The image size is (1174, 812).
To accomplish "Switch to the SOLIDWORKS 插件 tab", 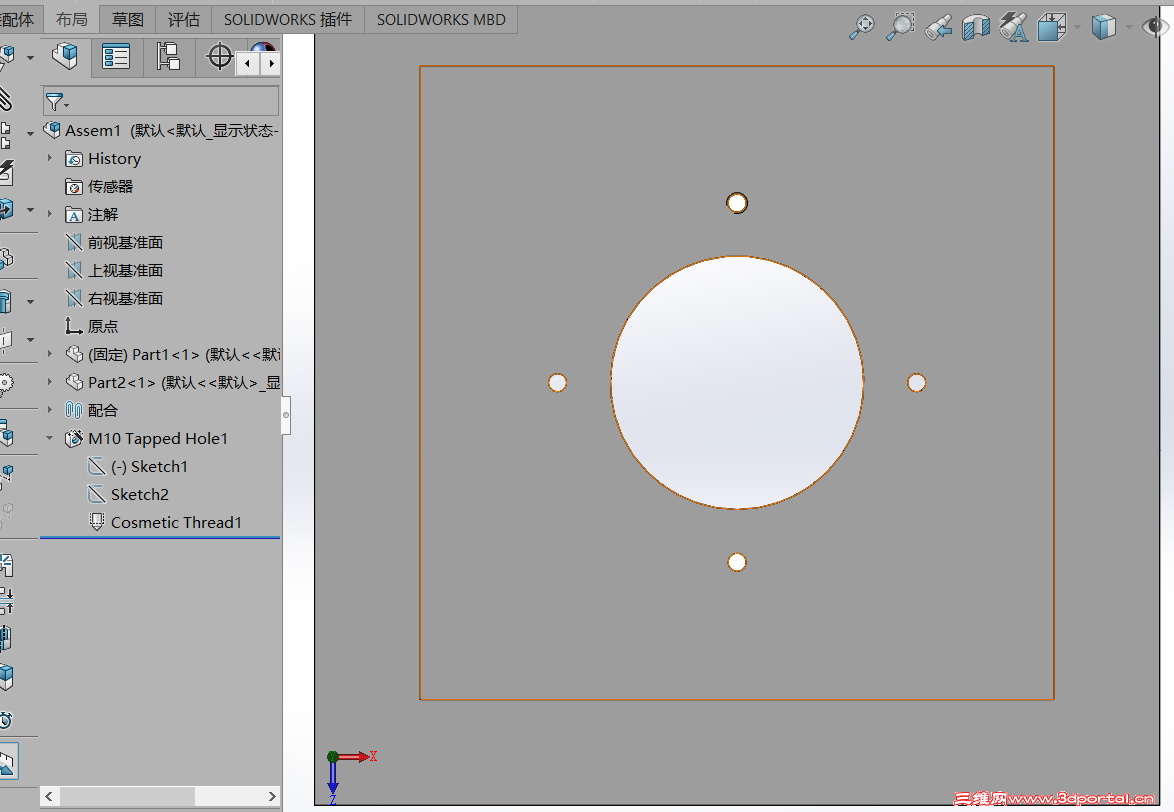I will coord(288,19).
